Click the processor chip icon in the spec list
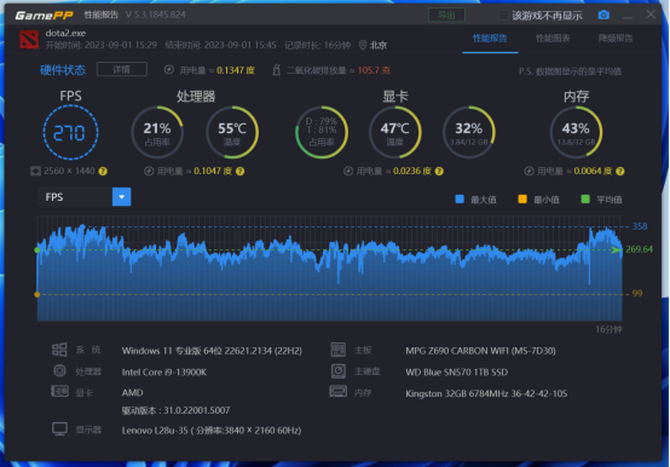This screenshot has height=467, width=670. tap(60, 370)
